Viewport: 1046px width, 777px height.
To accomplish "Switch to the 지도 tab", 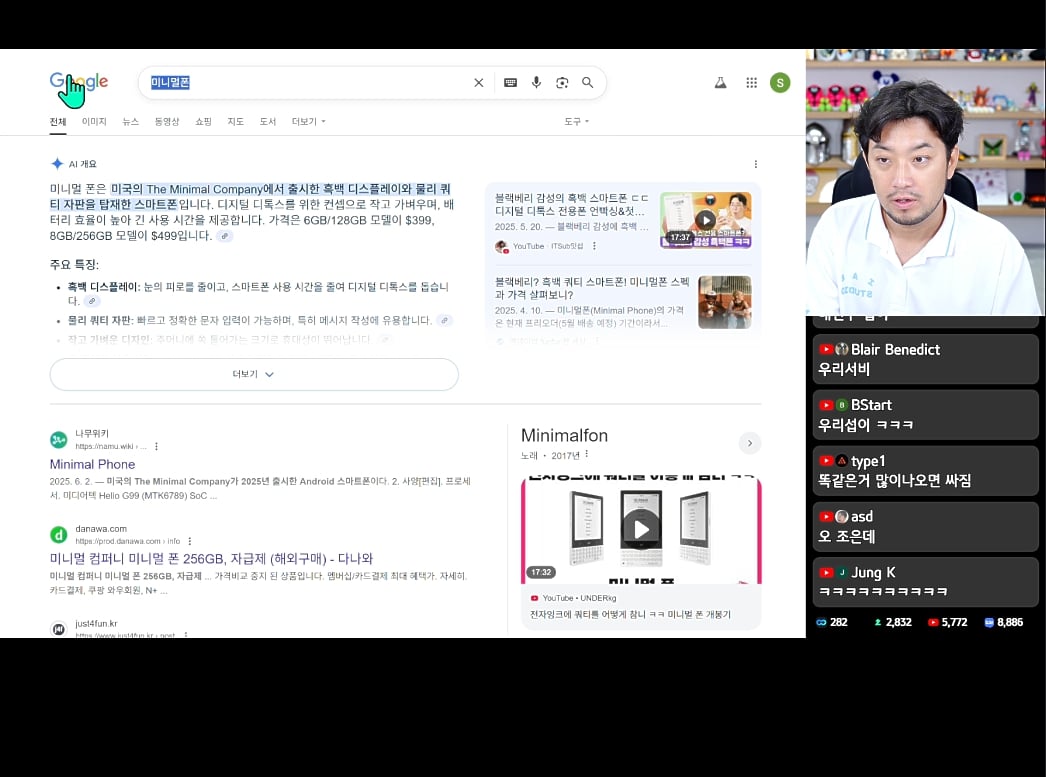I will pos(235,121).
